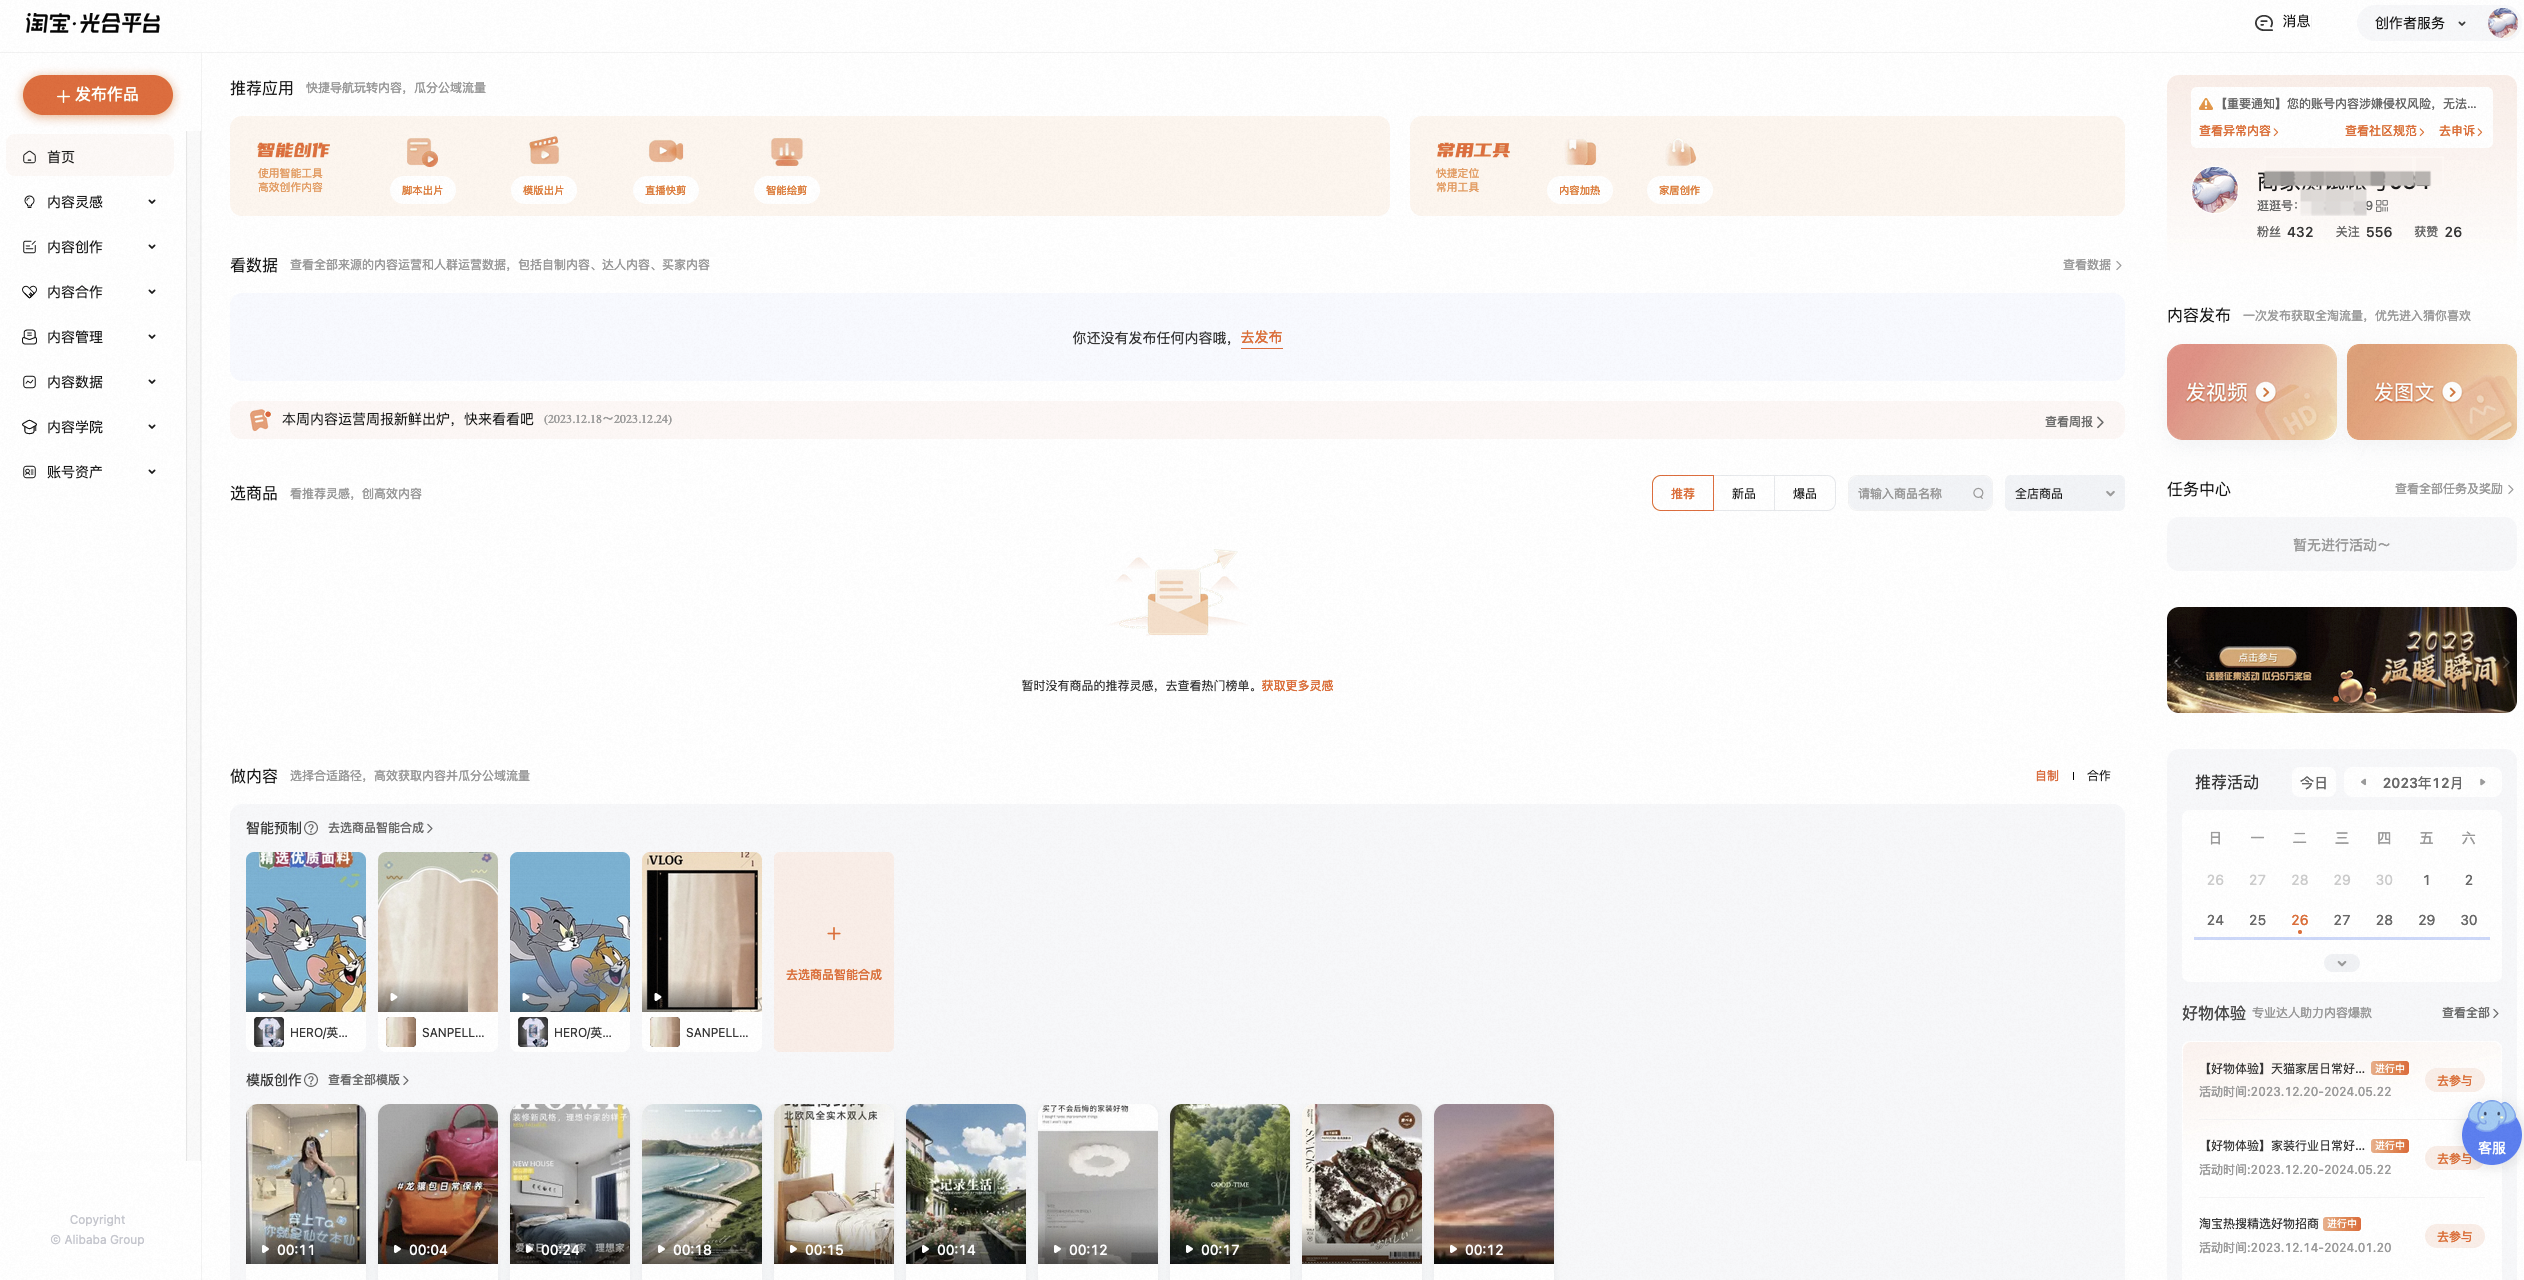
Task: Open the 创作者服务 dropdown menu
Action: [x=2420, y=23]
